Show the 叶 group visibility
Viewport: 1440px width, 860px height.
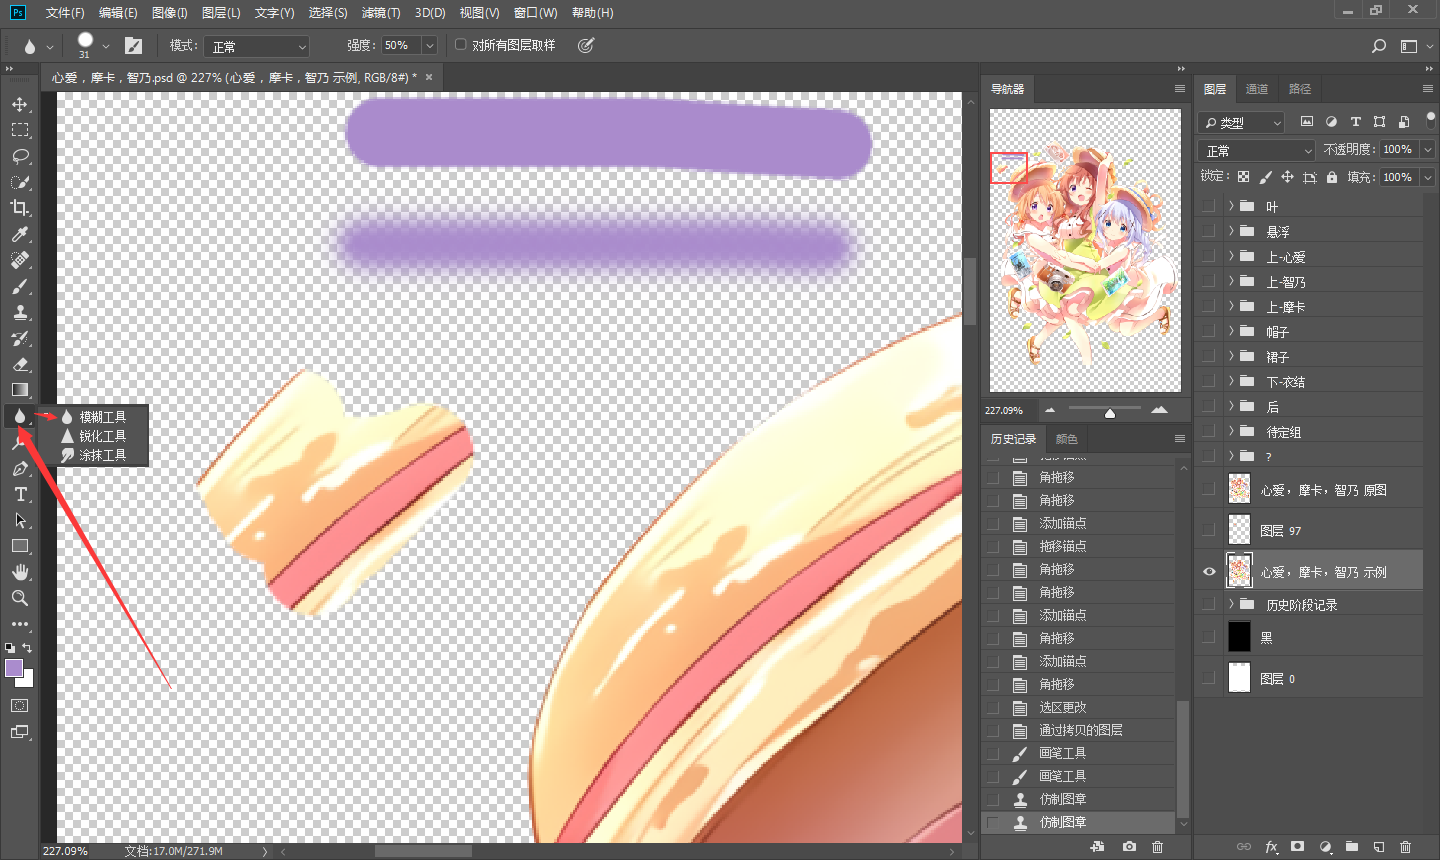(1209, 206)
